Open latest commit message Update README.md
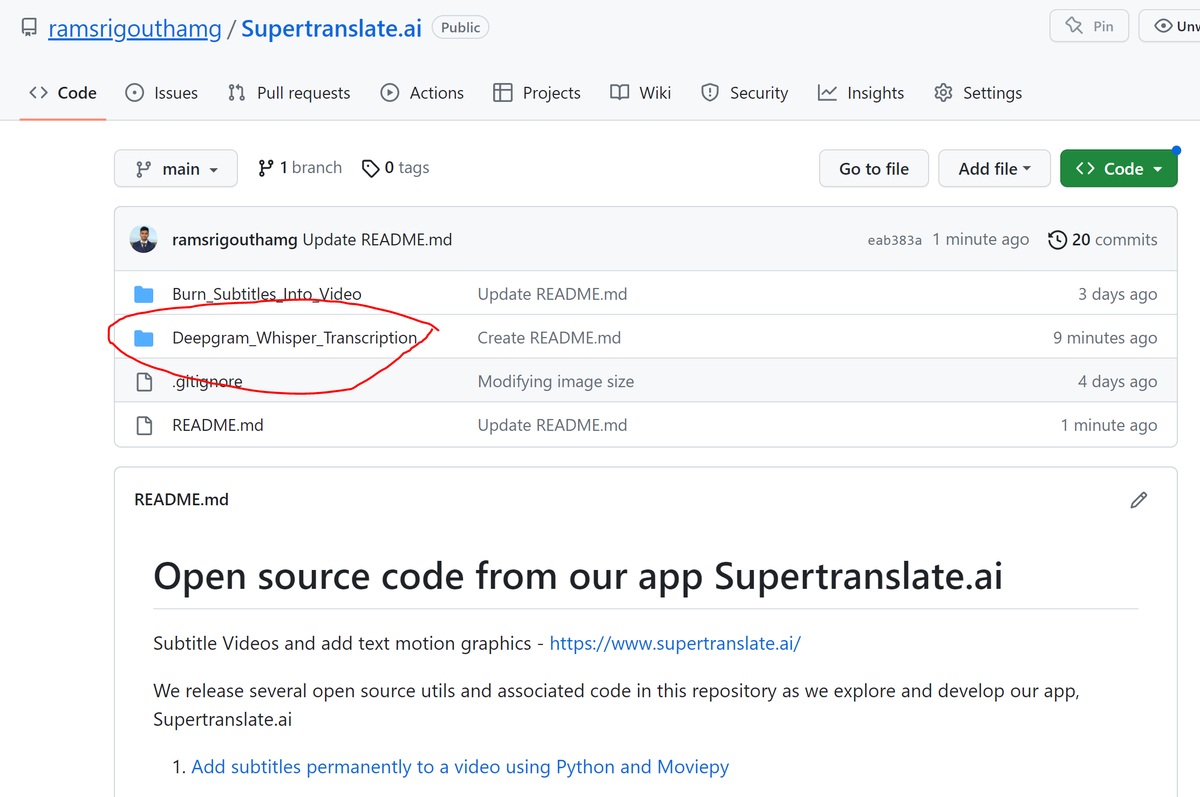This screenshot has height=797, width=1200. pos(378,240)
